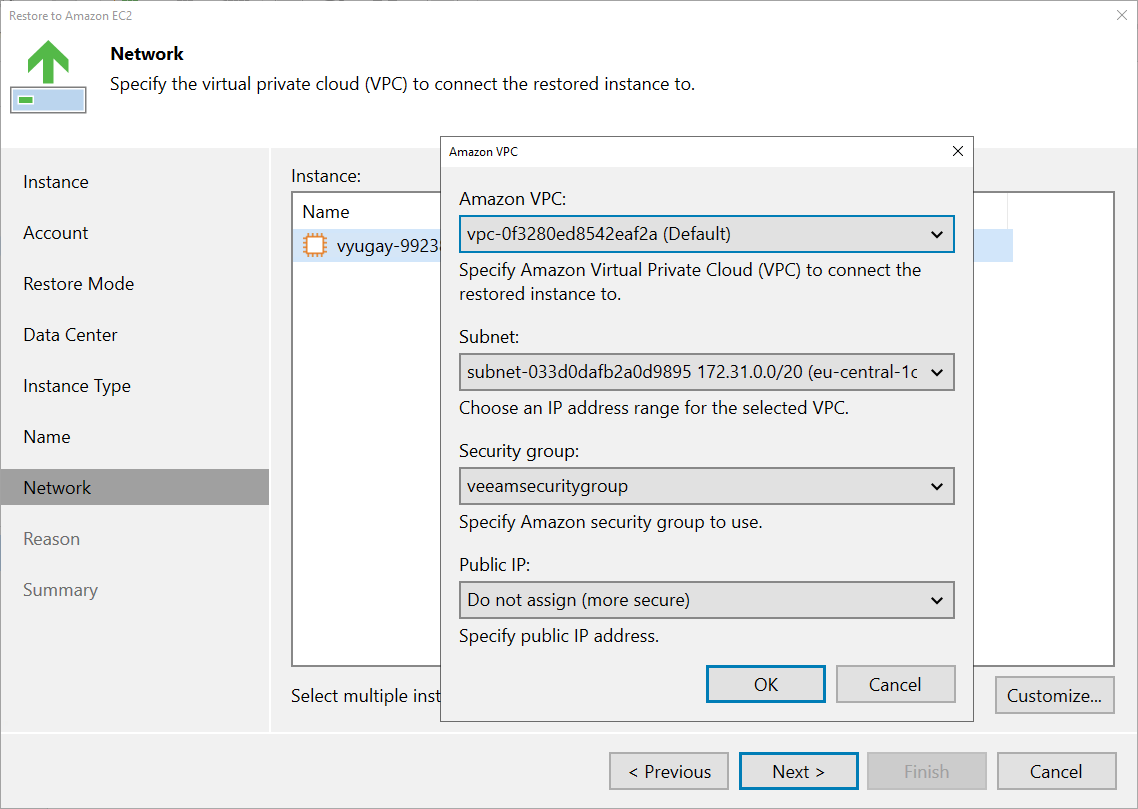The height and width of the screenshot is (809, 1138).
Task: Click the "Security group:" field label
Action: tap(519, 451)
